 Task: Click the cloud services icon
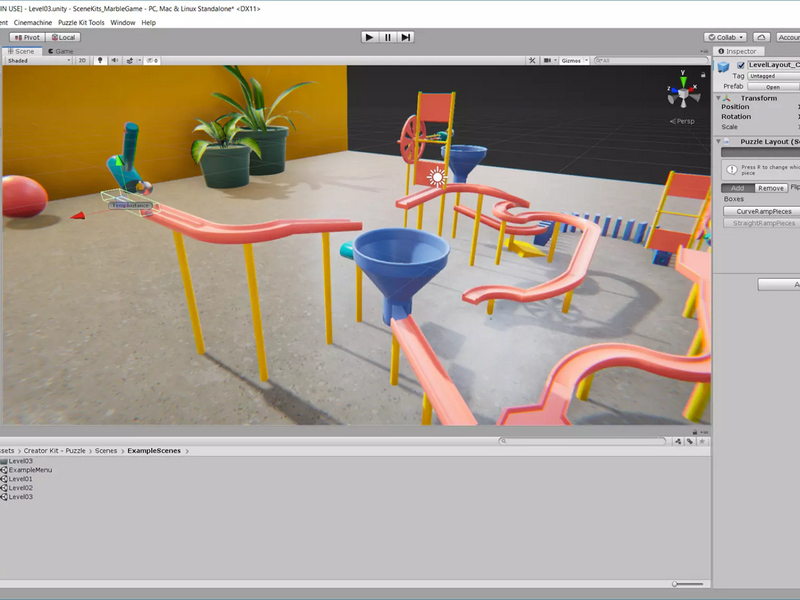click(x=761, y=37)
